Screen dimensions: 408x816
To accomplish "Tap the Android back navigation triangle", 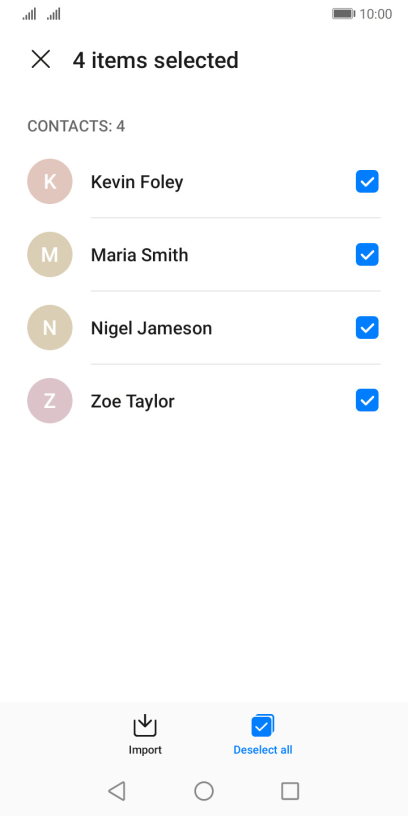I will point(117,791).
